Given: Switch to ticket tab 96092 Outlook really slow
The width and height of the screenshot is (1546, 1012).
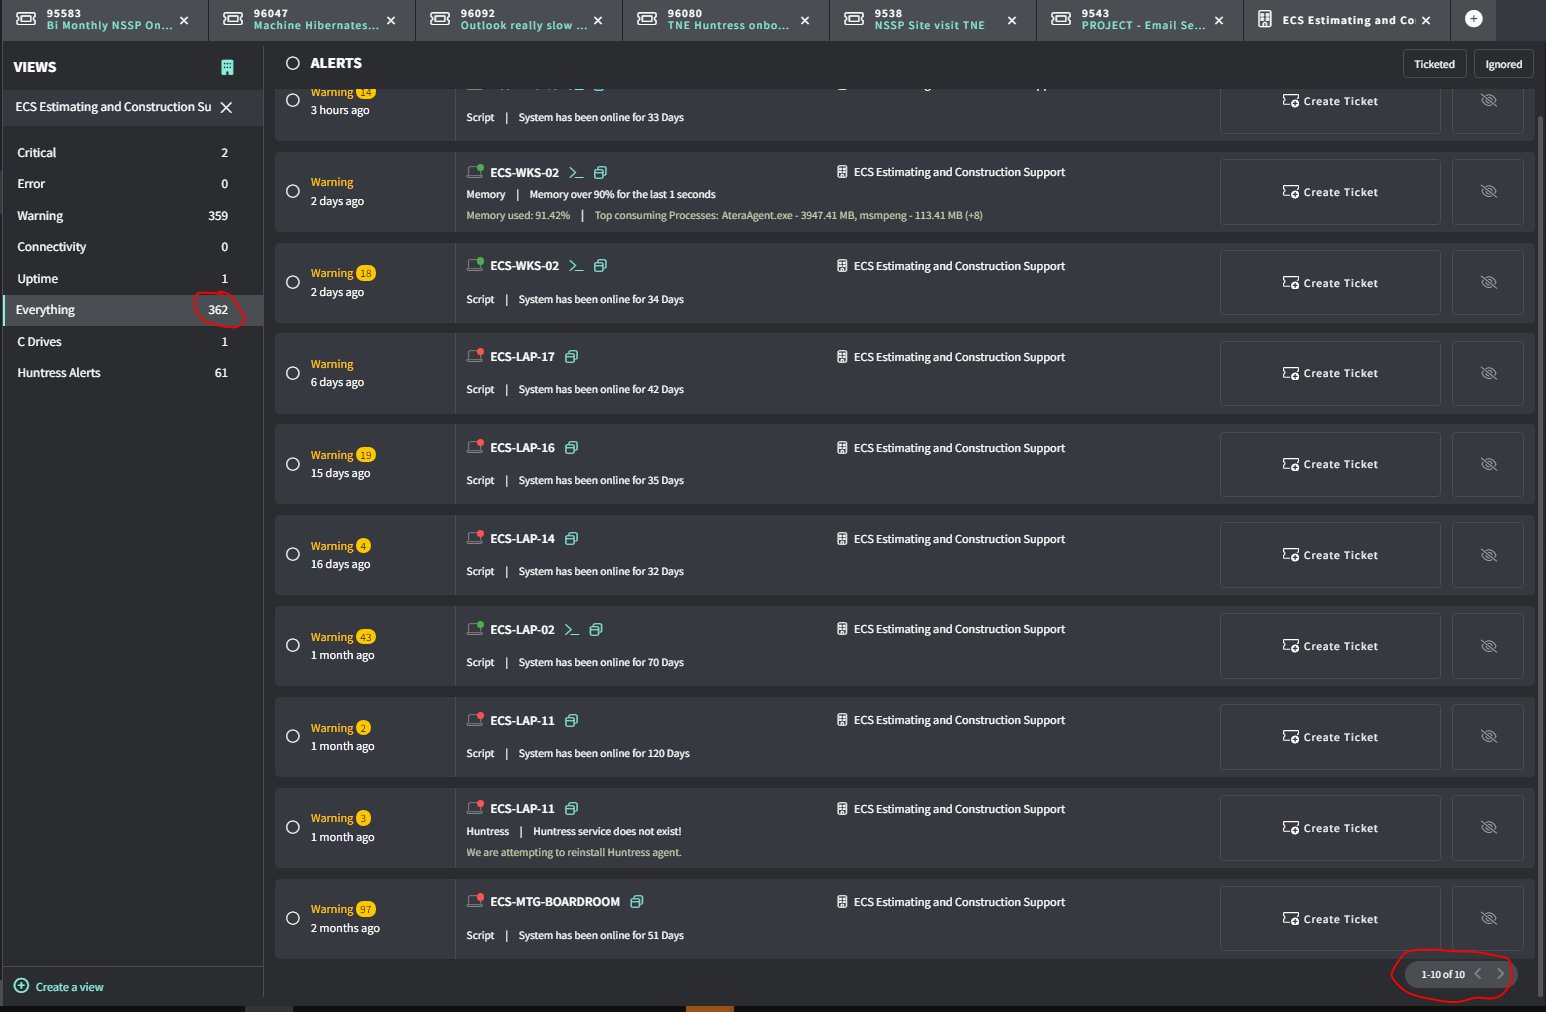Looking at the screenshot, I should pyautogui.click(x=517, y=20).
